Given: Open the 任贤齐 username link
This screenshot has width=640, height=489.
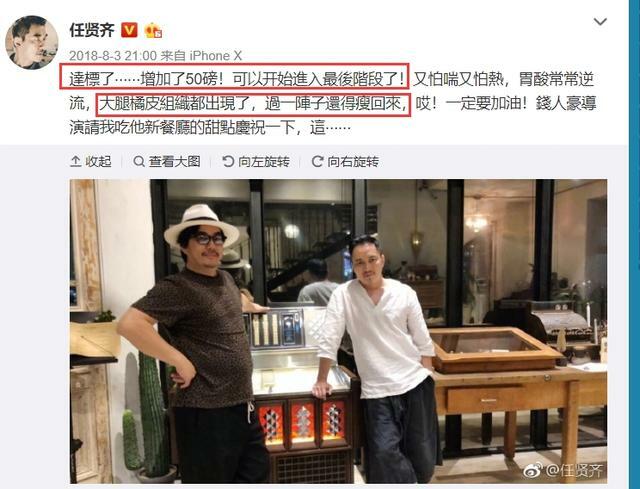Looking at the screenshot, I should [x=92, y=30].
